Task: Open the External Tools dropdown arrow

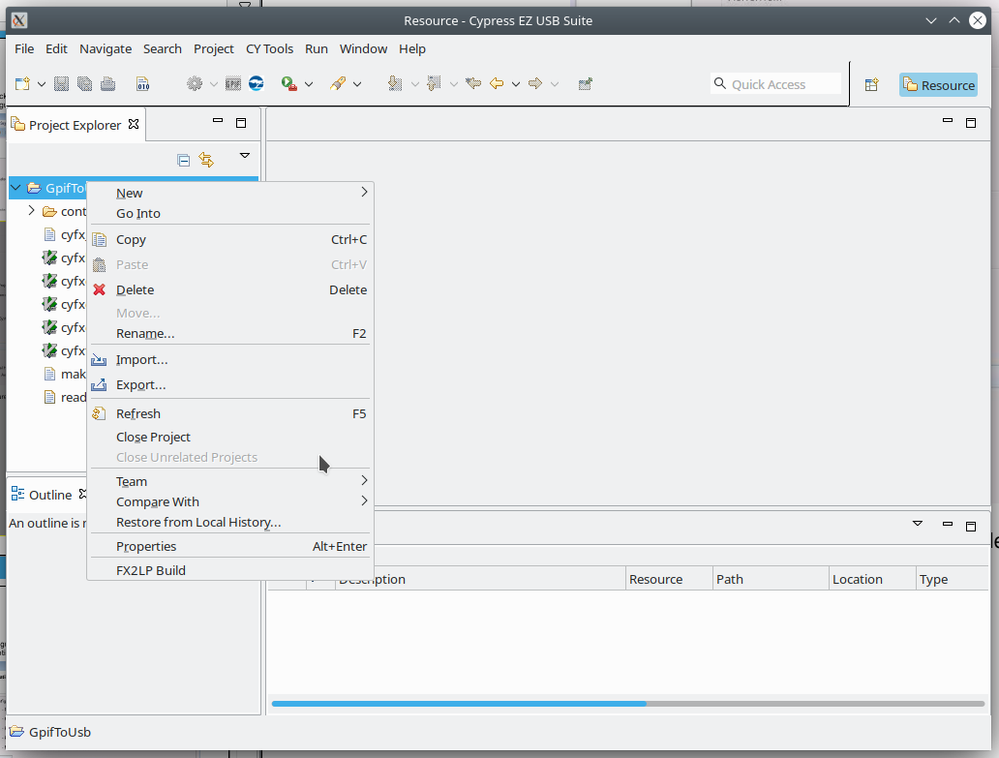Action: coord(308,84)
